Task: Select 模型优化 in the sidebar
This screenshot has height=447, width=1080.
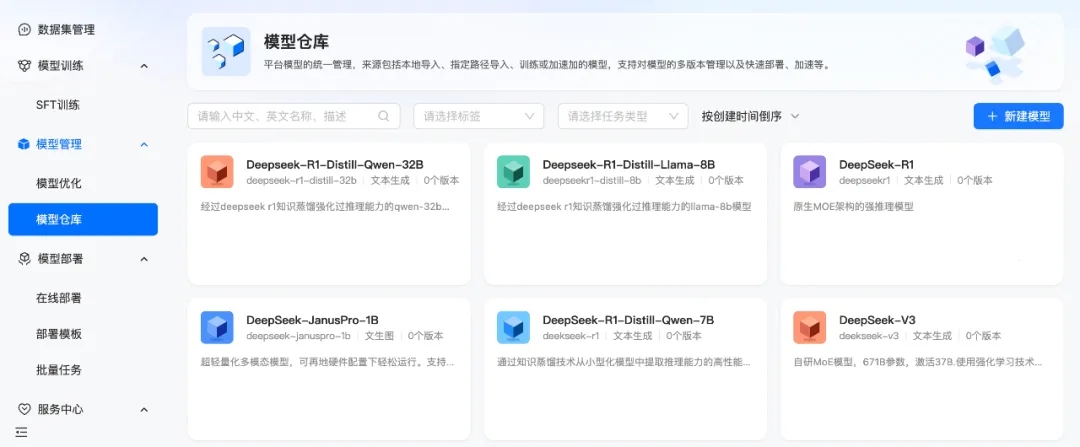Action: pyautogui.click(x=59, y=183)
